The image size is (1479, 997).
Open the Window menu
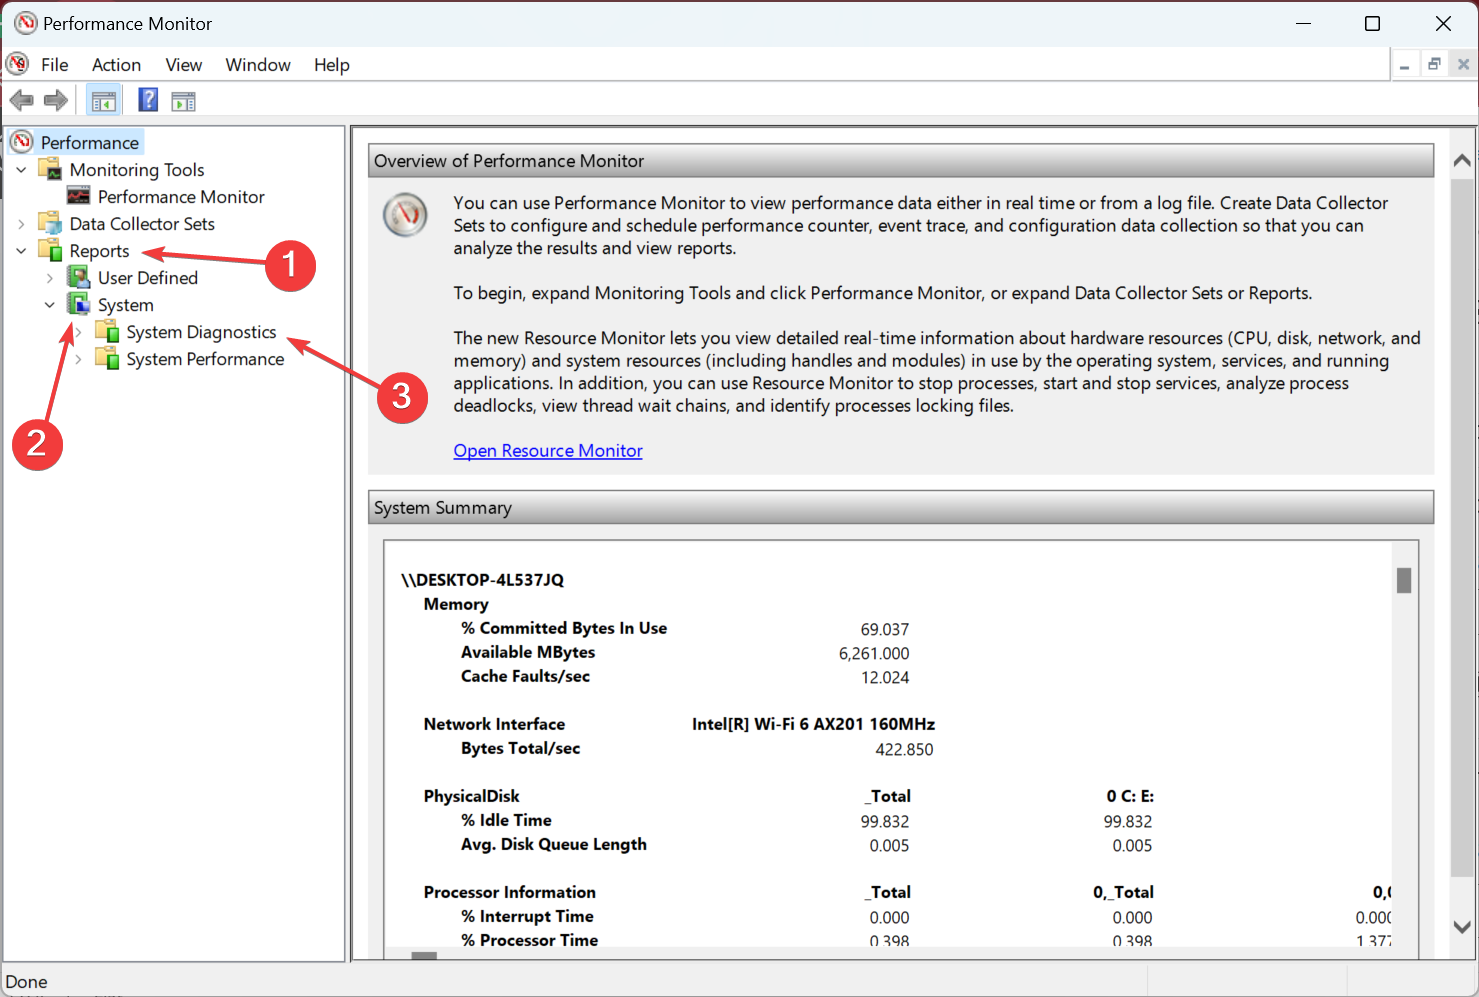[x=258, y=65]
